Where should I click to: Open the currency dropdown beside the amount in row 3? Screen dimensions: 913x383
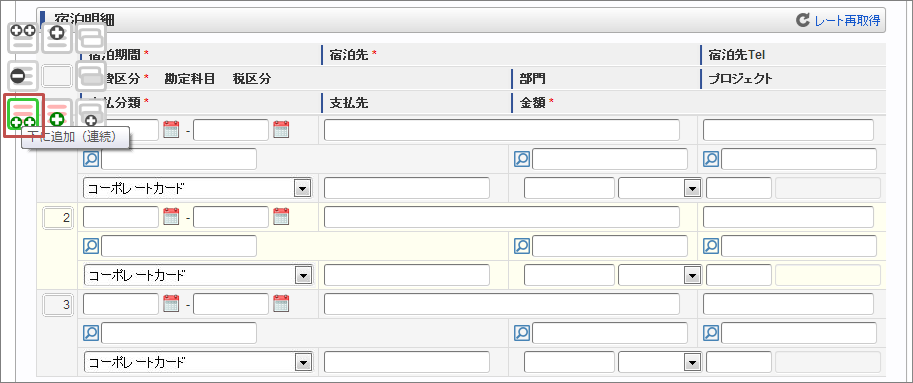point(660,362)
